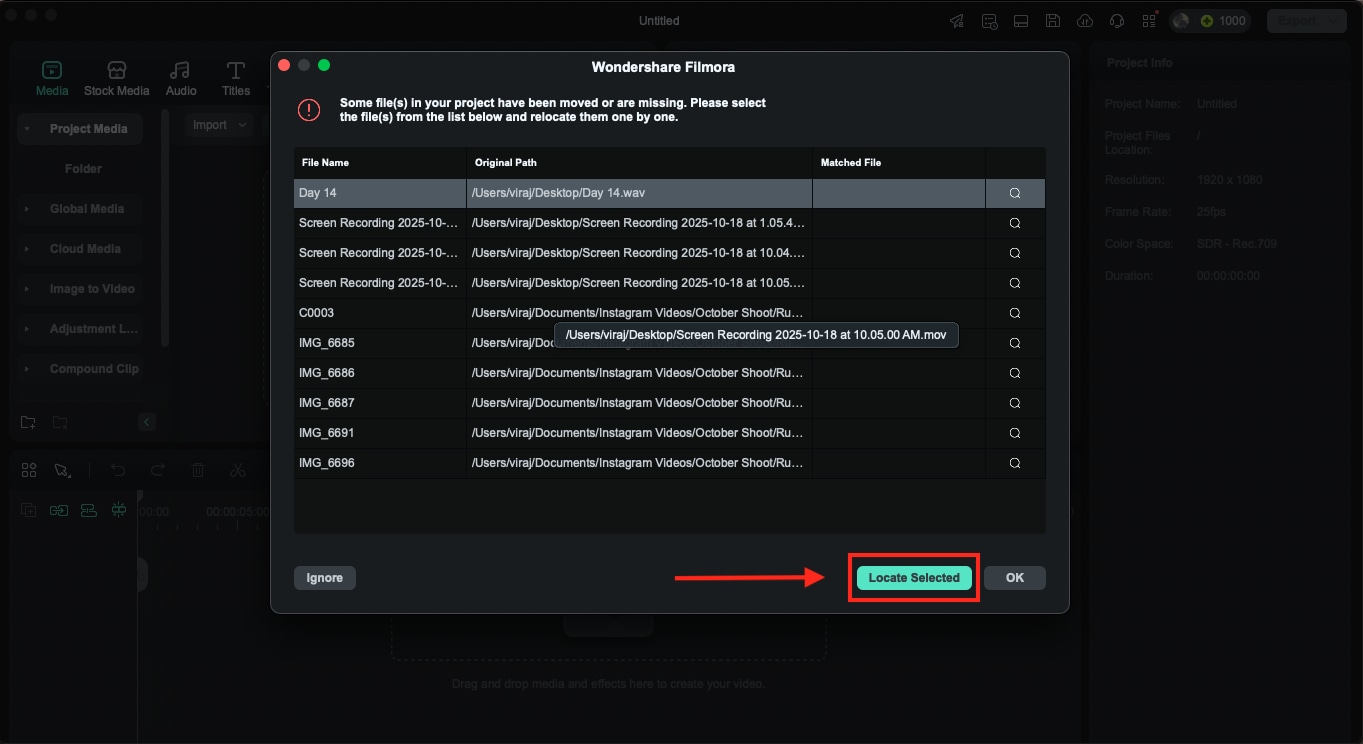Toggle the auto link green icon in the timeline
The width and height of the screenshot is (1363, 744).
click(x=89, y=510)
